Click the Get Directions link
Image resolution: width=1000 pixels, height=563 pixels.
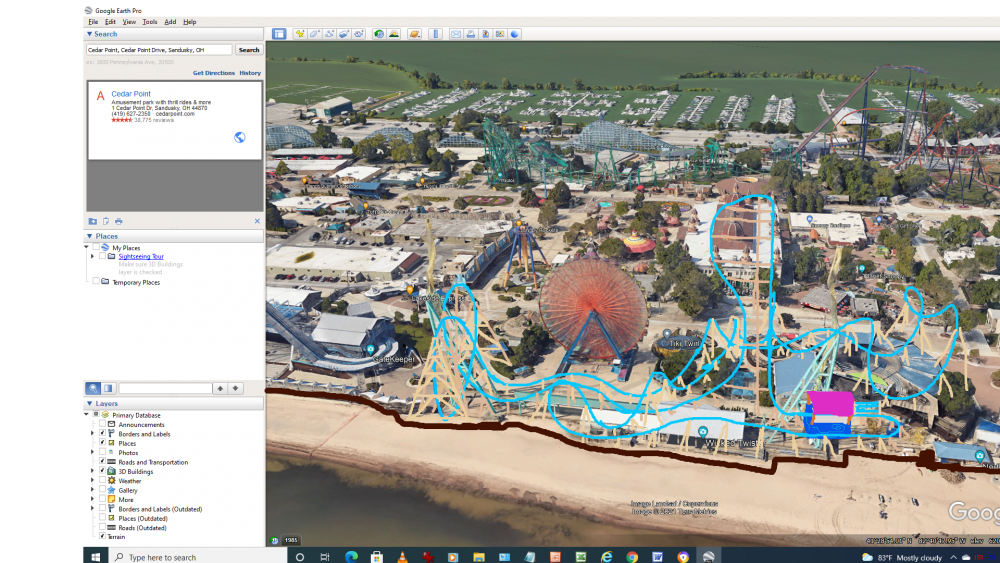coord(214,73)
